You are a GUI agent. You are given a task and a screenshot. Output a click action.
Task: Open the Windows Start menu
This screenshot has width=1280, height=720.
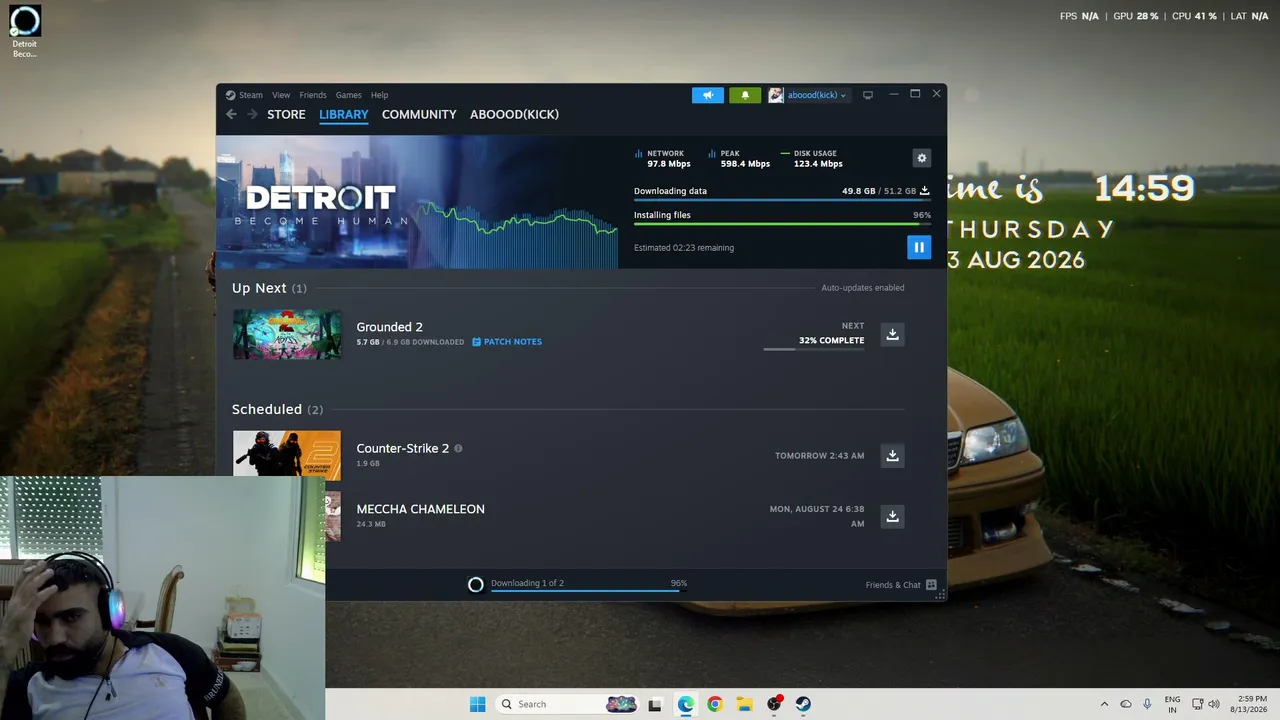(x=477, y=704)
